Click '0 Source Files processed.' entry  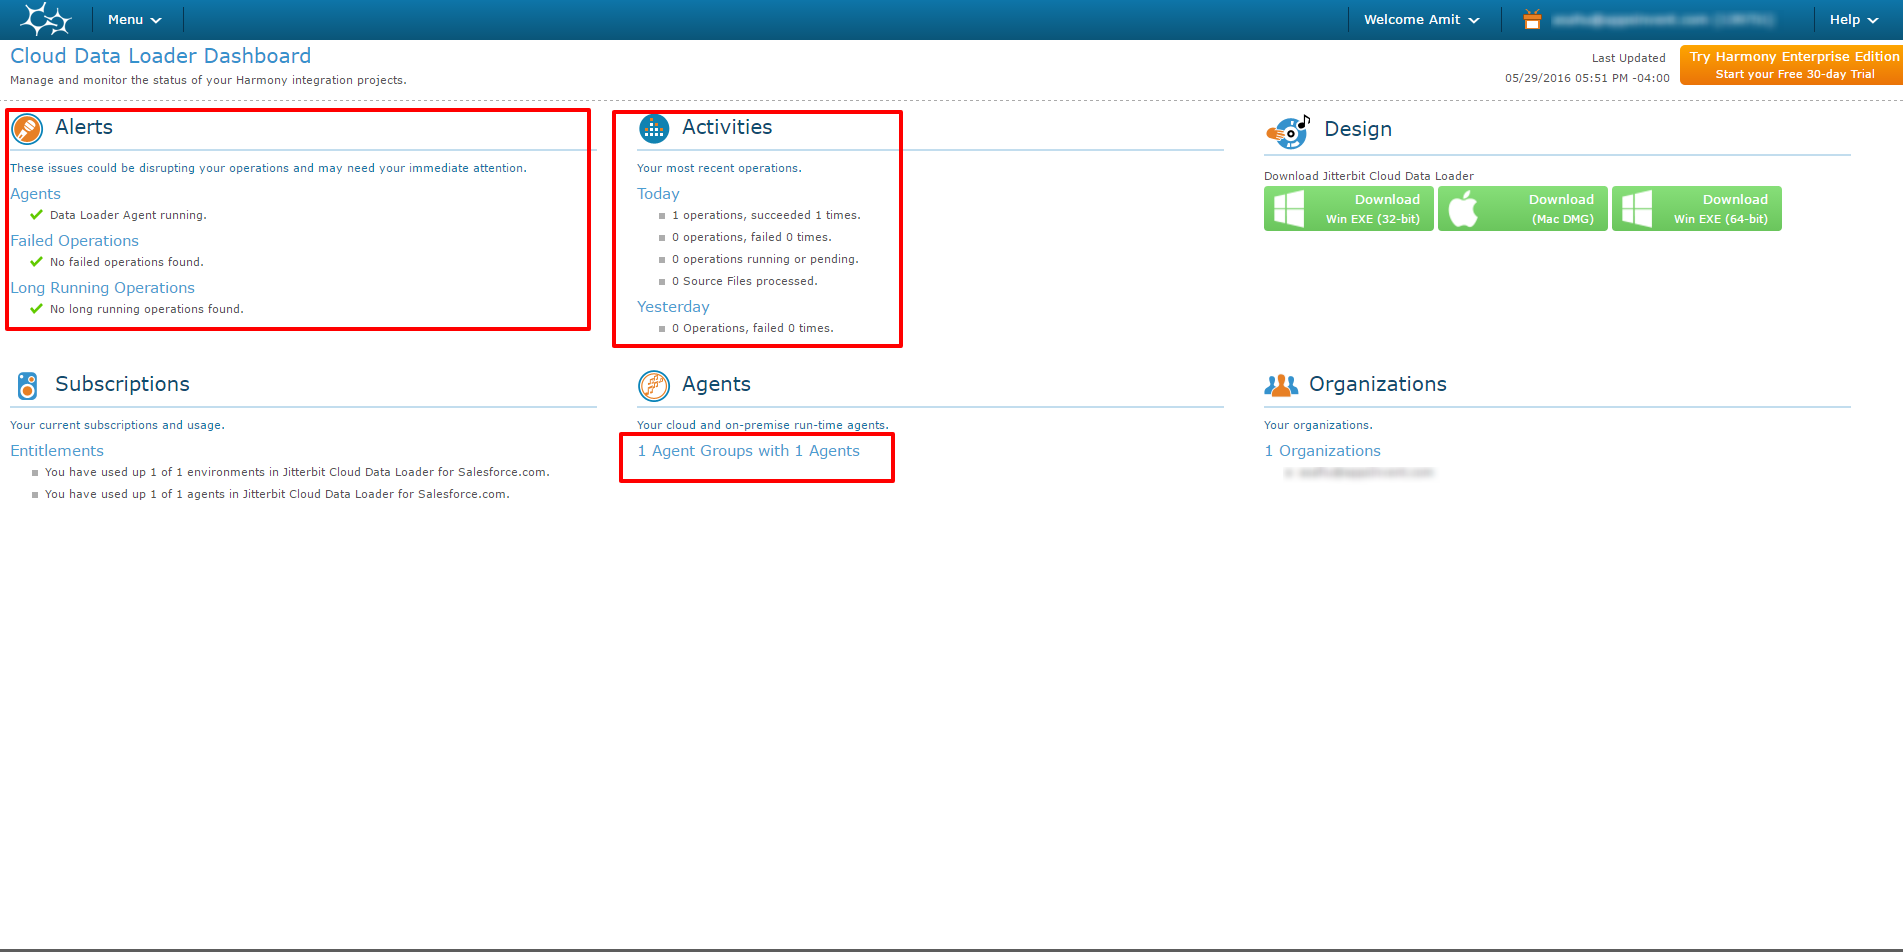(744, 281)
